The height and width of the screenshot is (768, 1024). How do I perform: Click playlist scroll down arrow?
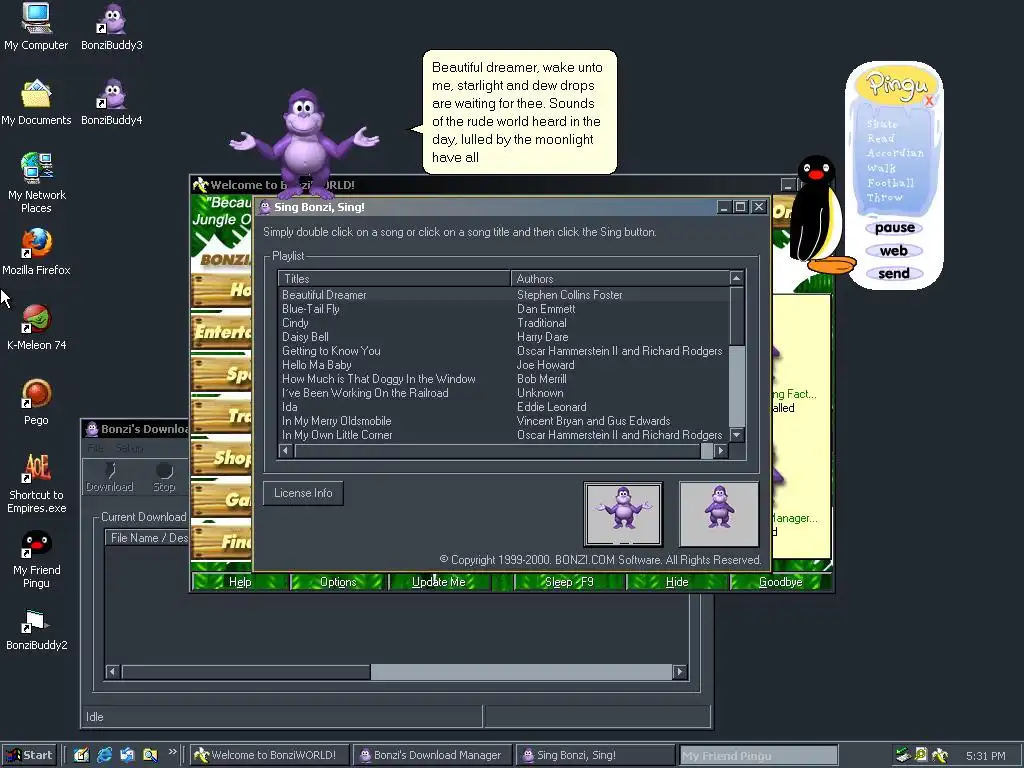pos(737,435)
